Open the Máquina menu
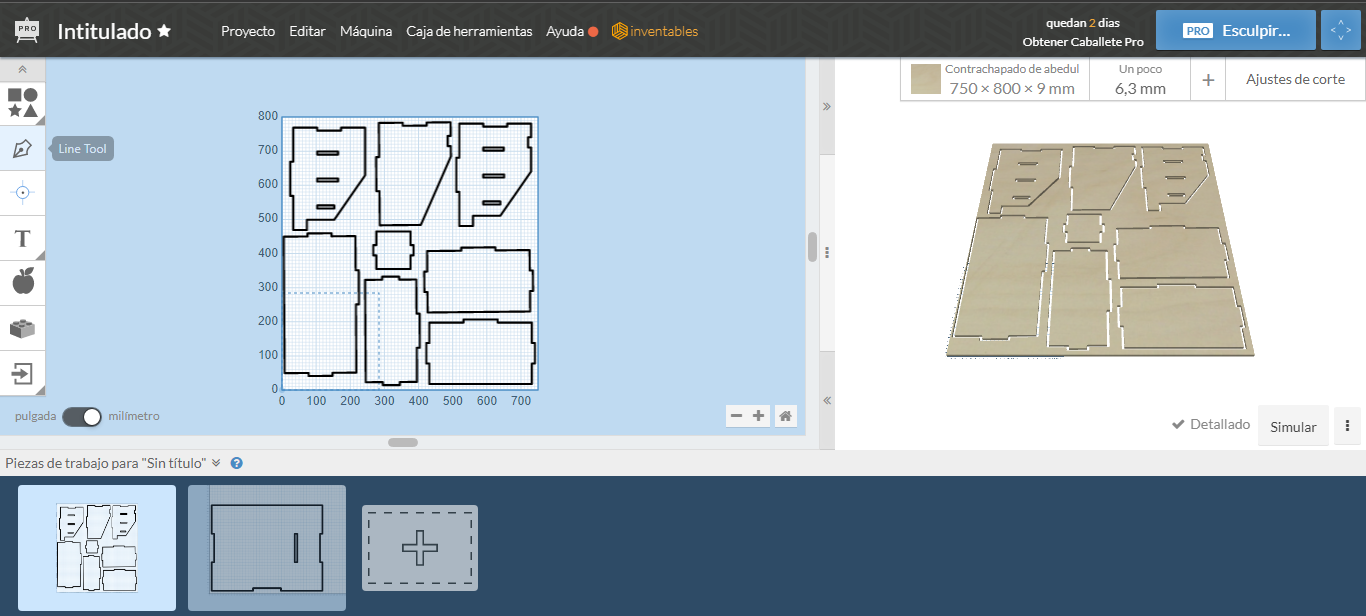Screen dimensions: 1366x616 coord(366,31)
